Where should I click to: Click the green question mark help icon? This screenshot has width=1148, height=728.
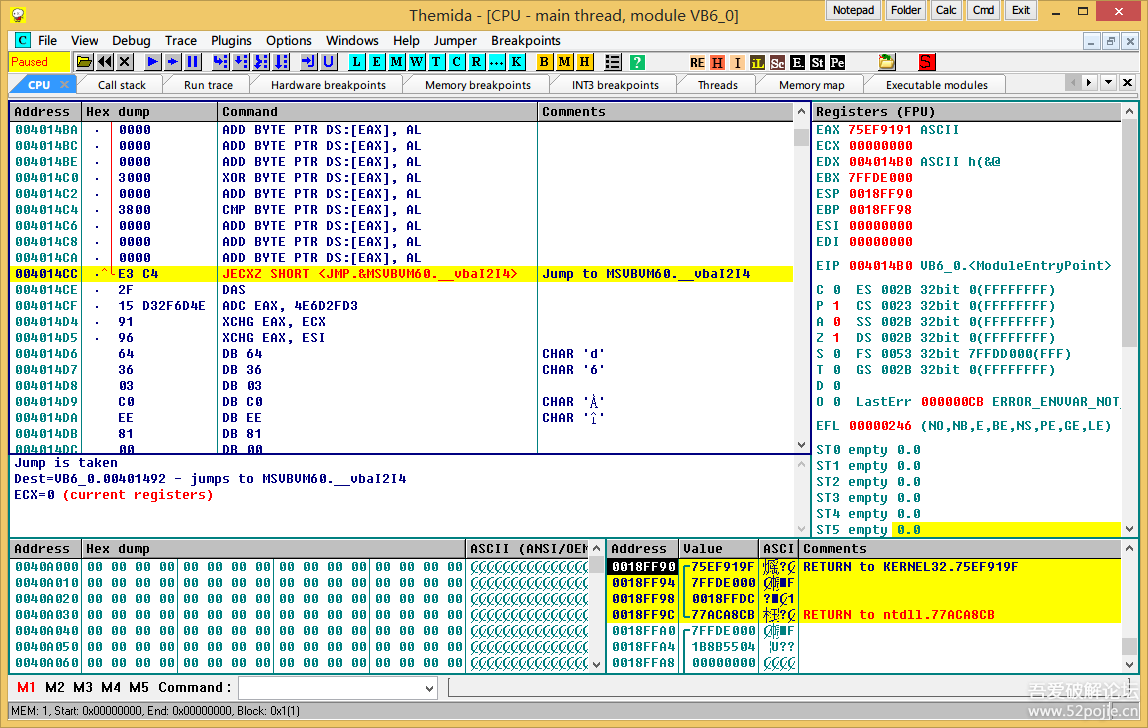click(x=637, y=62)
